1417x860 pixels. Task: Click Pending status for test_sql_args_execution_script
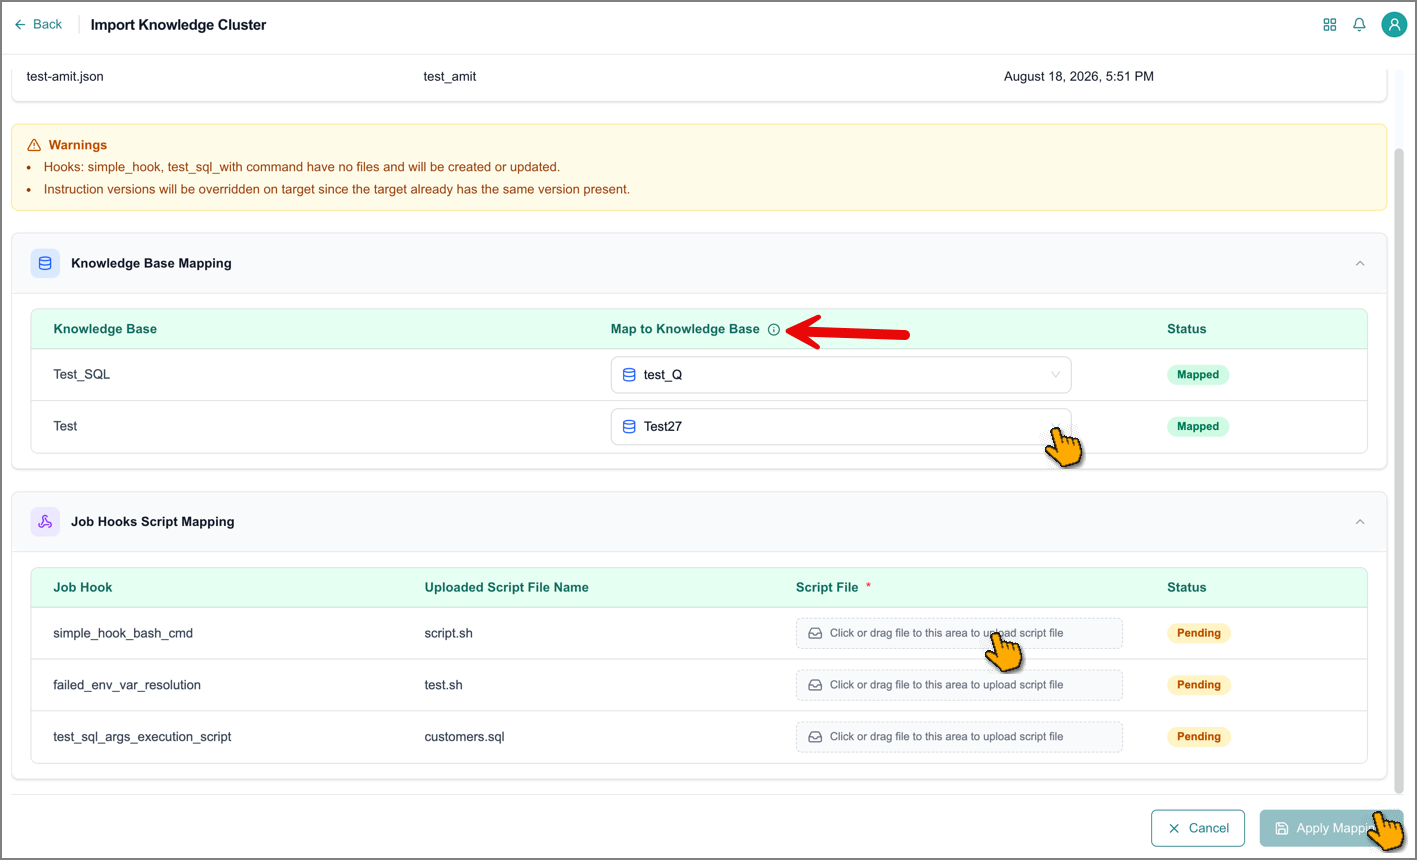1199,737
